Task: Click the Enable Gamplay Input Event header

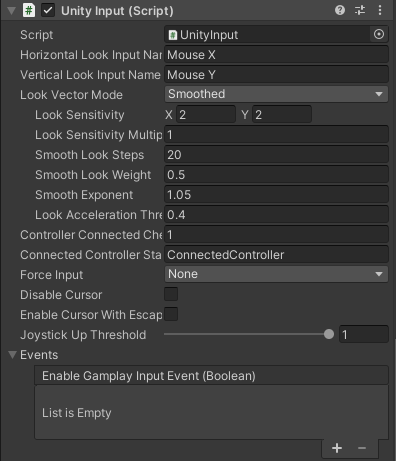Action: pos(211,376)
